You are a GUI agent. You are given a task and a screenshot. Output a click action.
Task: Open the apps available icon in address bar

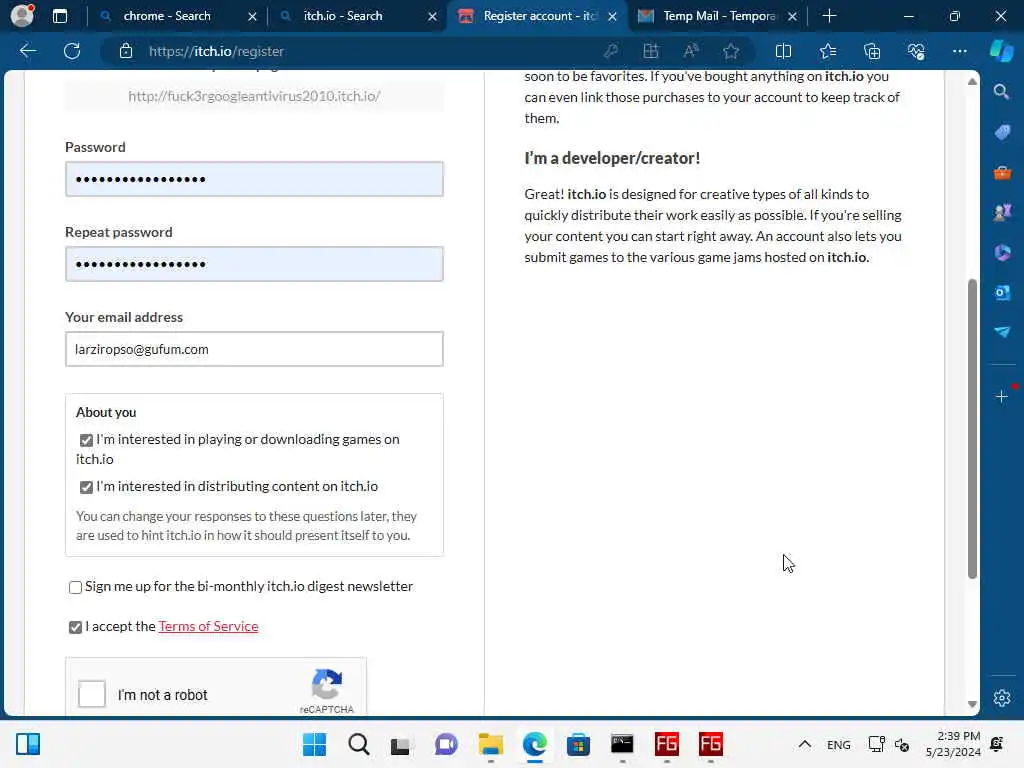tap(650, 51)
